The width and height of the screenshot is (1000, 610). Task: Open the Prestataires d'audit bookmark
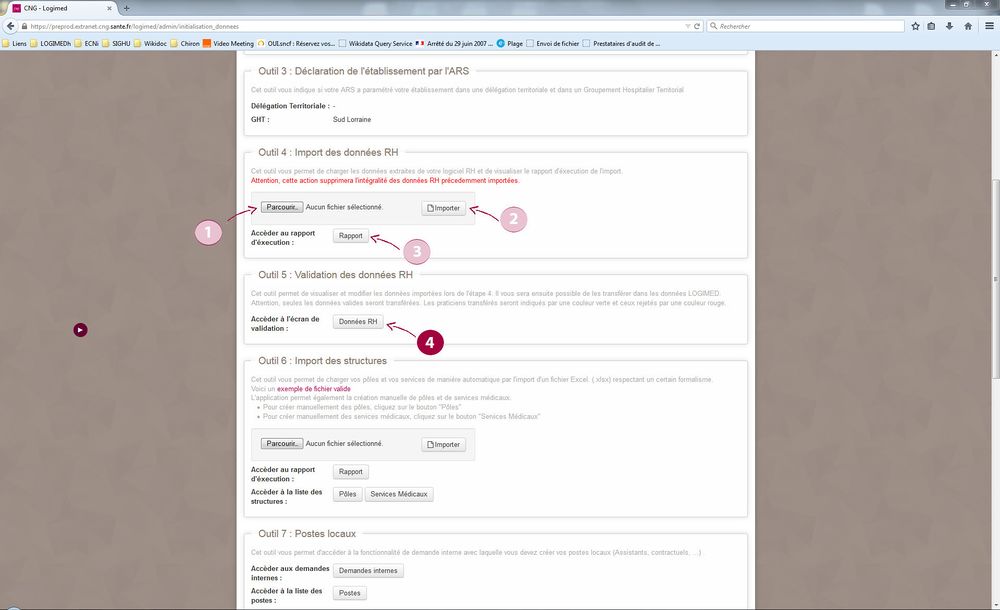coord(621,43)
